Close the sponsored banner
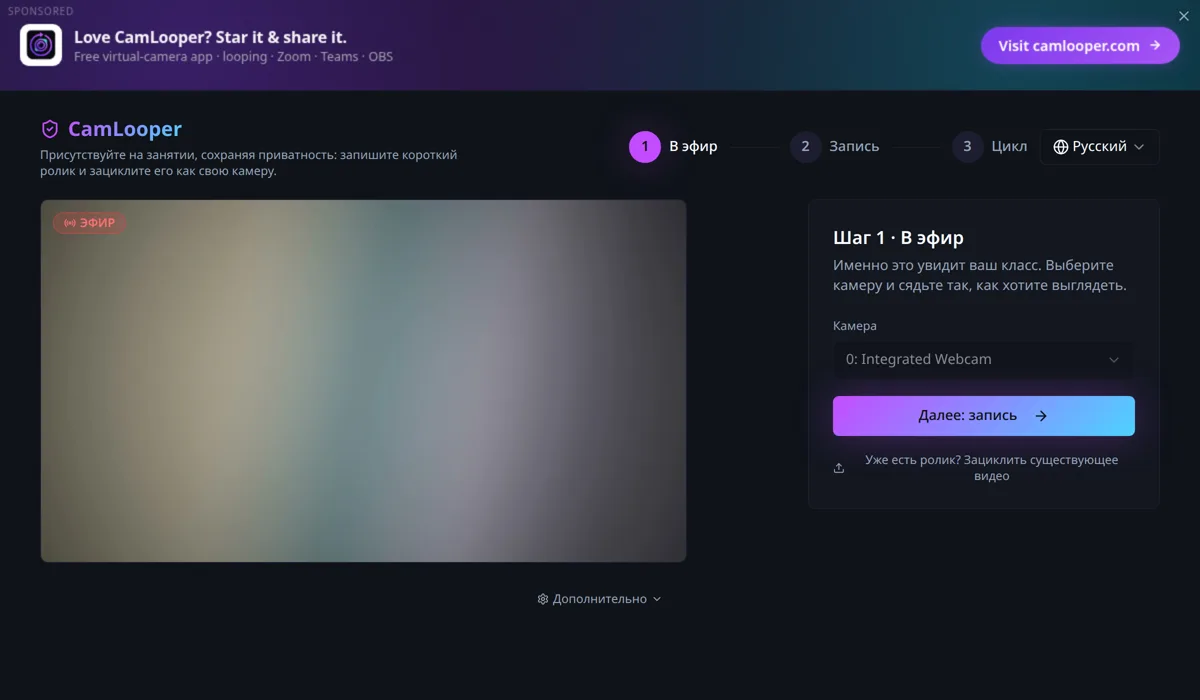 coord(1184,16)
